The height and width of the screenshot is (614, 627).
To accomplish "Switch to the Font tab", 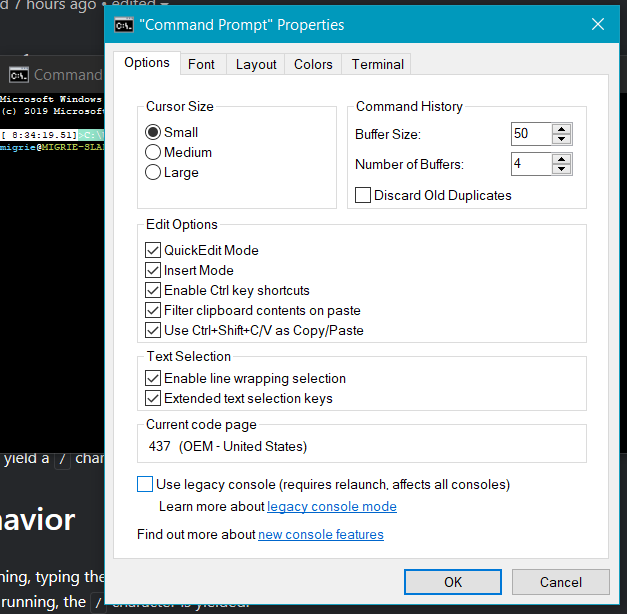I will click(202, 64).
